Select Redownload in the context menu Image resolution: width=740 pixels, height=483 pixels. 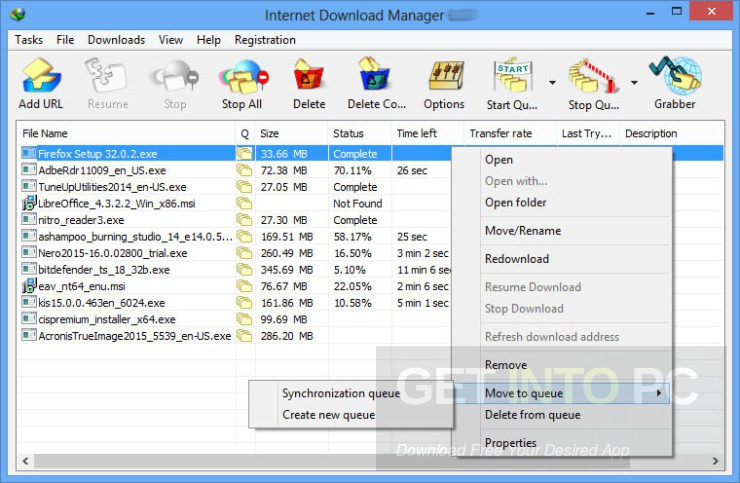tap(517, 259)
